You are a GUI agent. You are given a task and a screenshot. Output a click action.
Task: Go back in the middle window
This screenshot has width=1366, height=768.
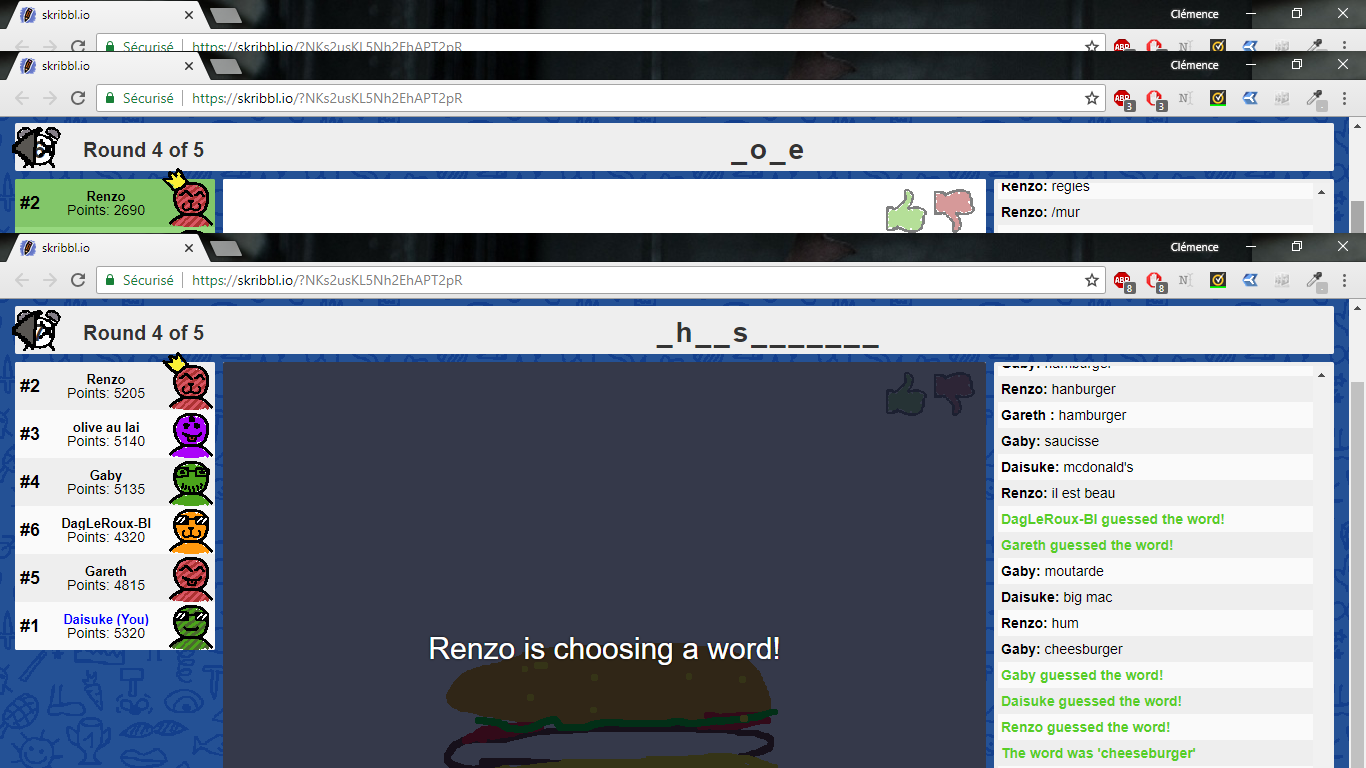22,99
